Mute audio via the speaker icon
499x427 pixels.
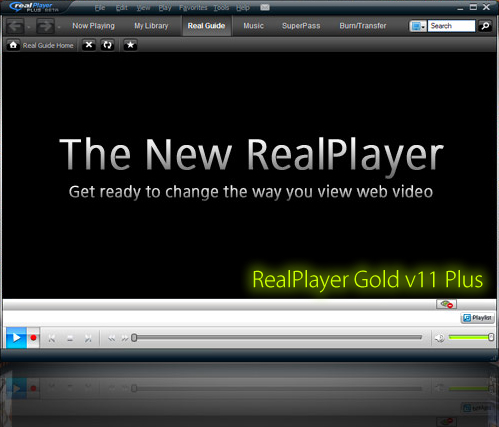pyautogui.click(x=439, y=338)
